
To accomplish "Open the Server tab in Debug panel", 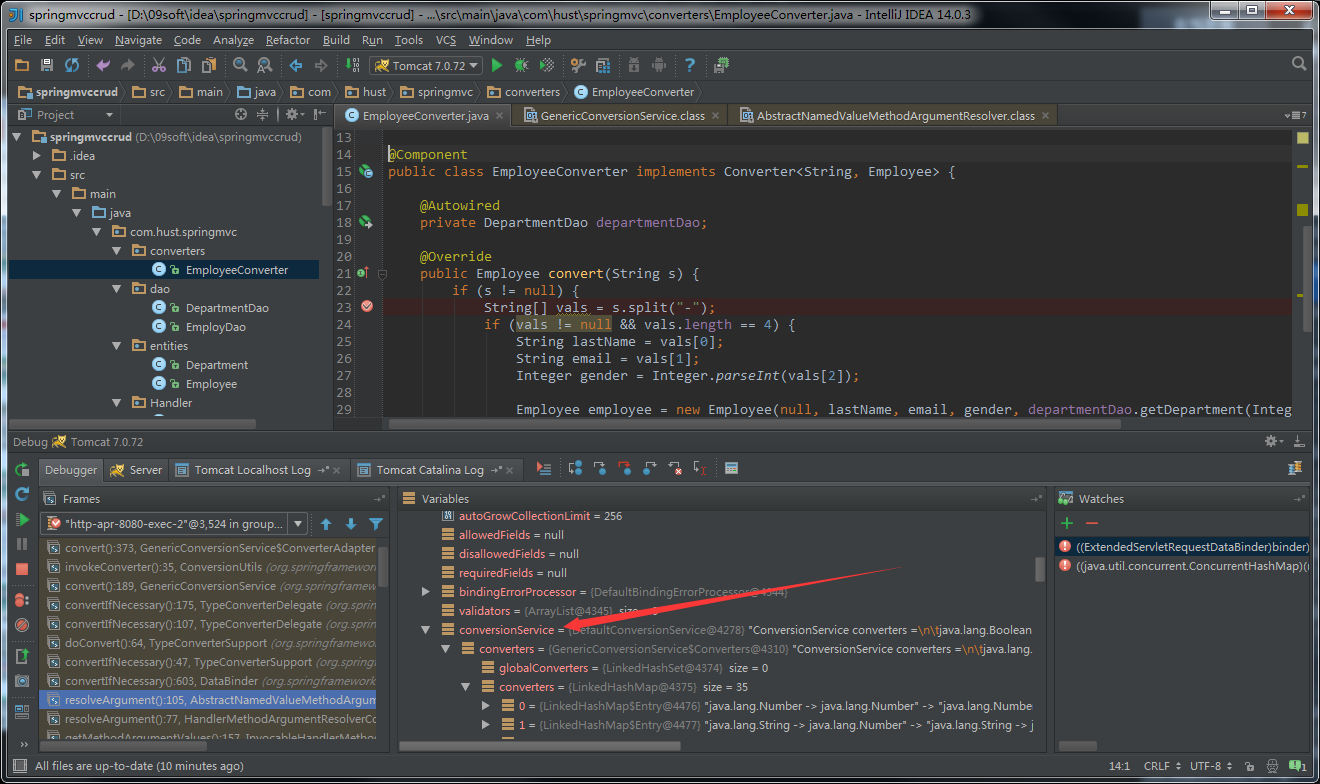I will [136, 470].
